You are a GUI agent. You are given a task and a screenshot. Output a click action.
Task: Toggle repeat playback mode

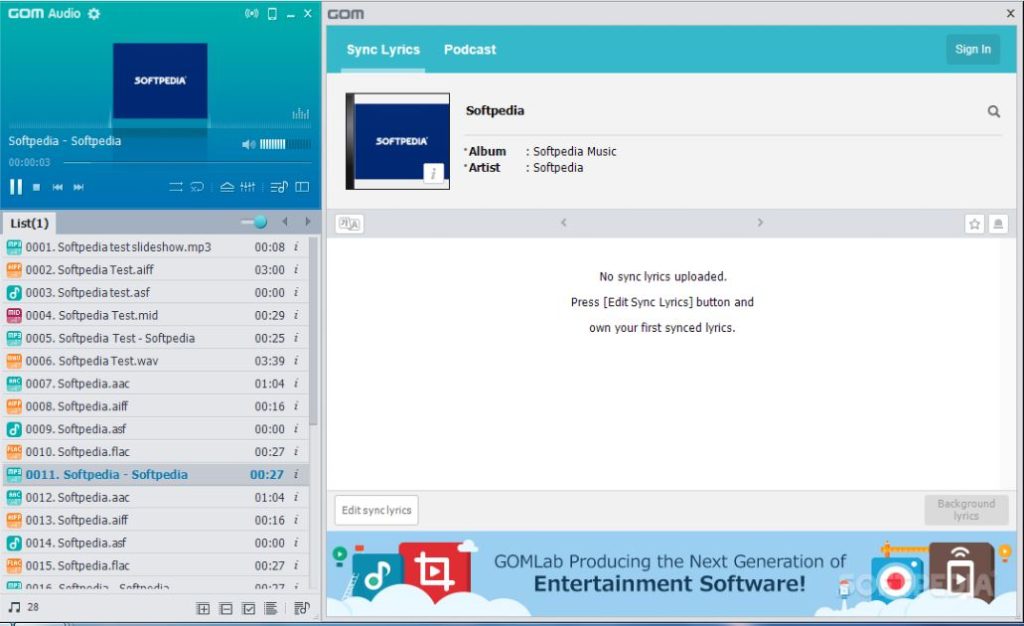(198, 187)
